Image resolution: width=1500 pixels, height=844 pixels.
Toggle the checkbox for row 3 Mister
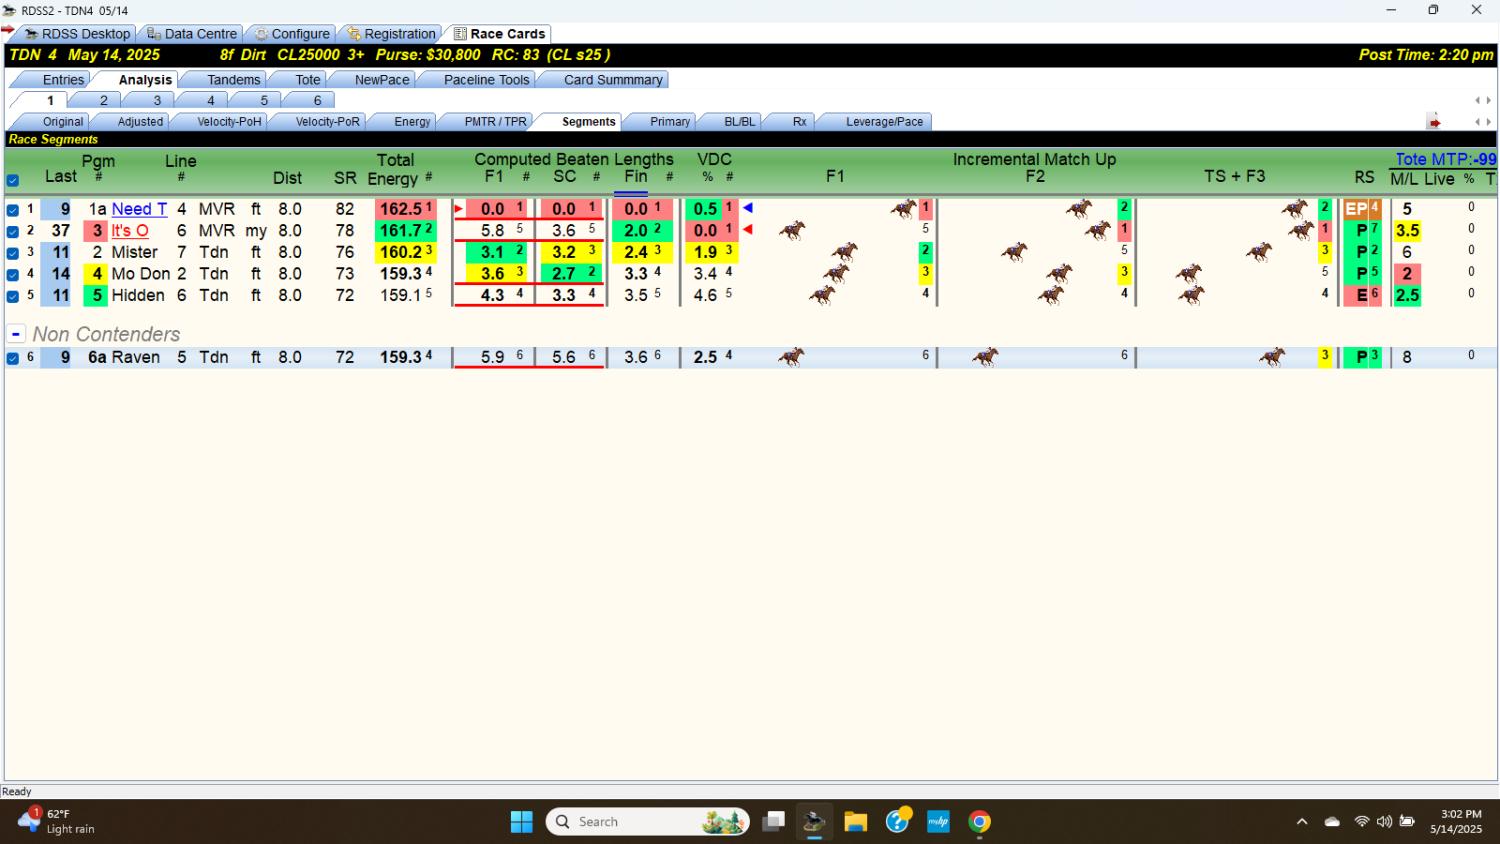(x=13, y=253)
